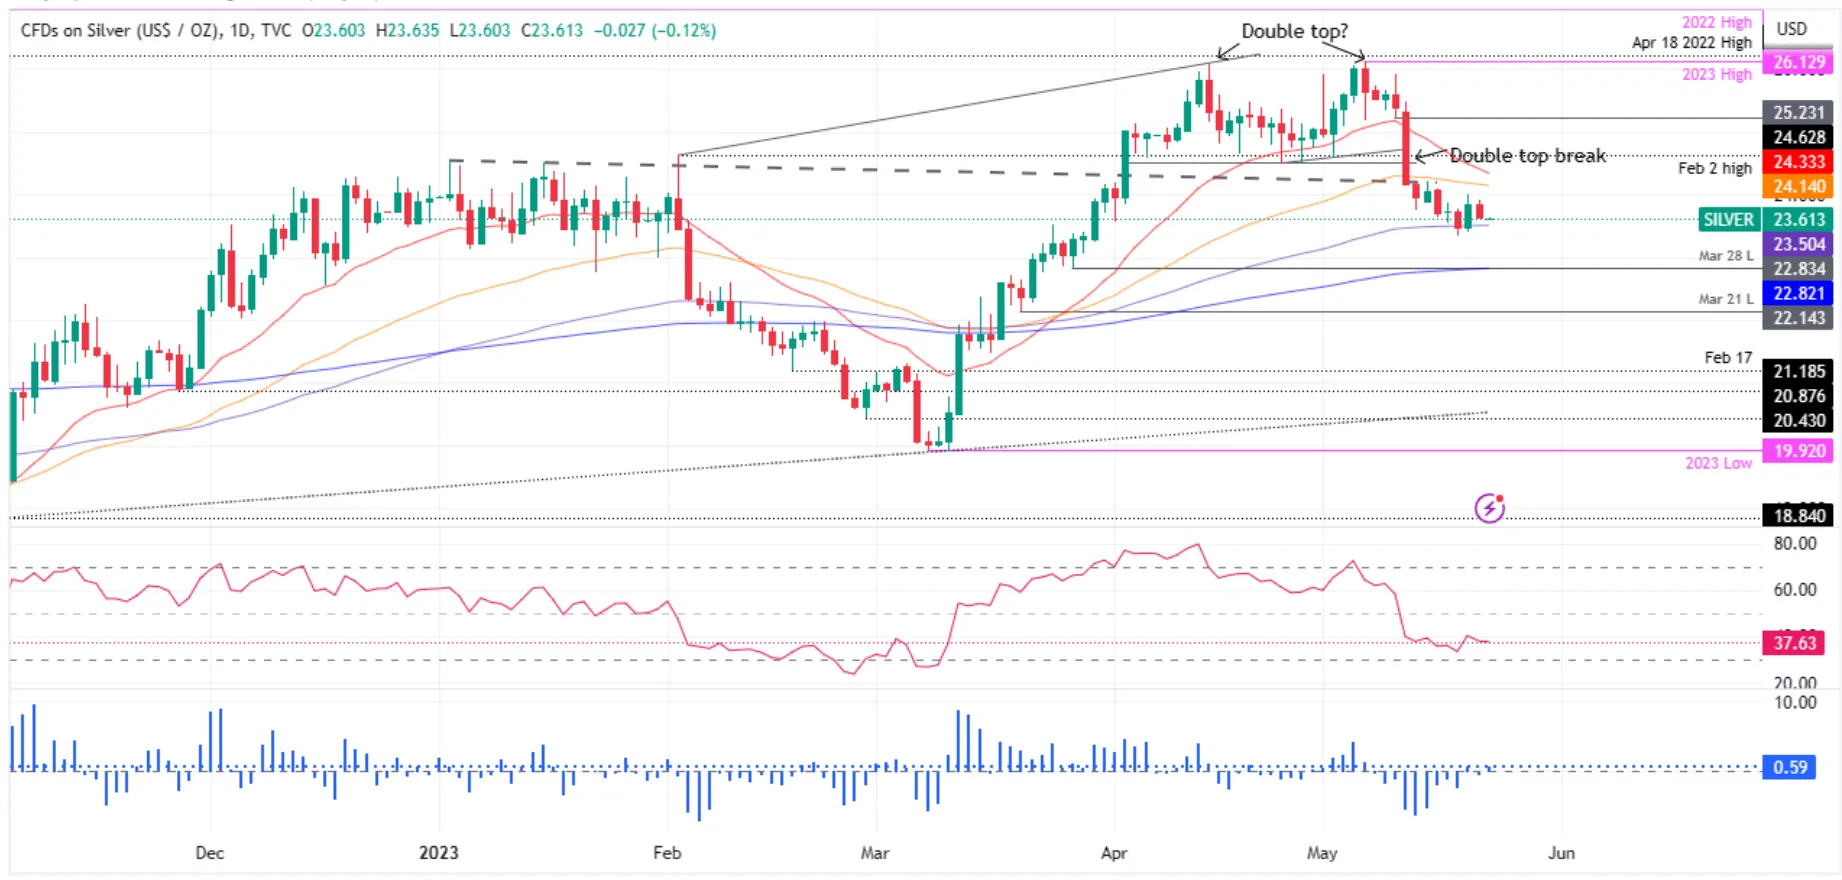This screenshot has width=1842, height=880.
Task: Click the 21.185 price label
Action: 1798,371
